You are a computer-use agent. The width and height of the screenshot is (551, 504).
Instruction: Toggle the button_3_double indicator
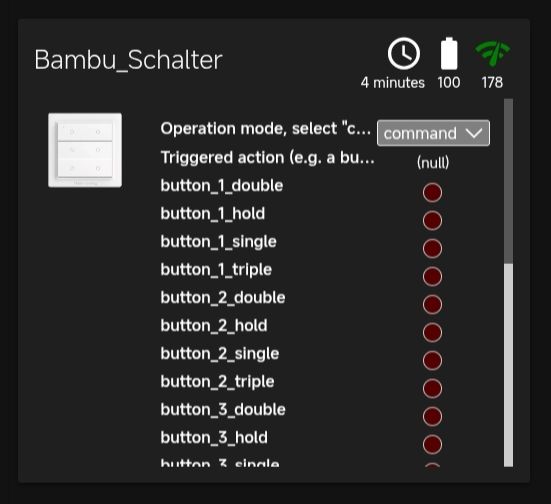click(x=432, y=416)
